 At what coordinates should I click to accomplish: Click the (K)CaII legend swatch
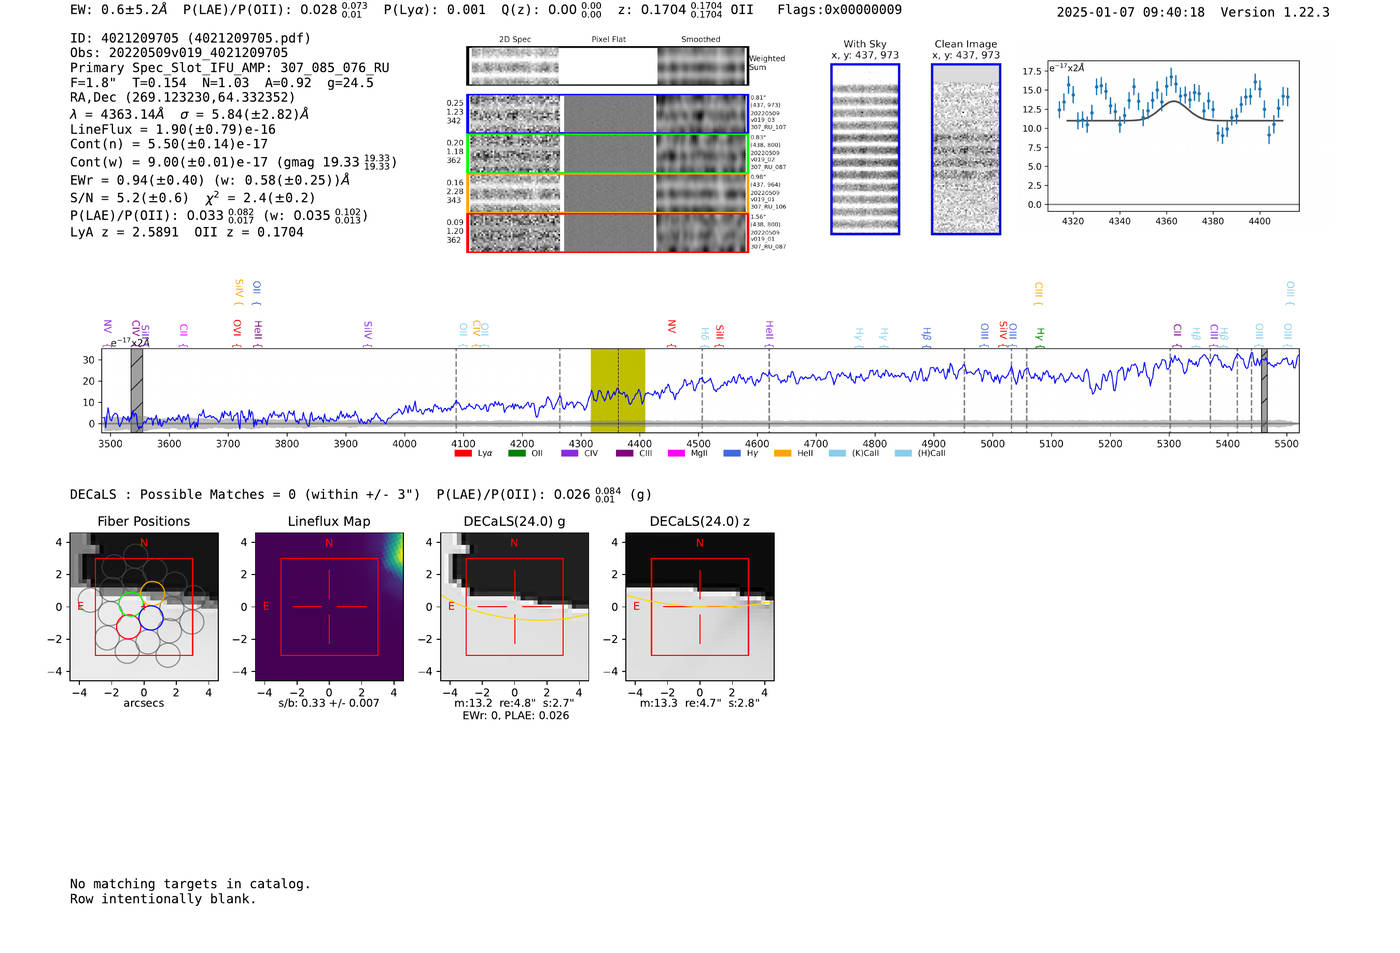837,453
